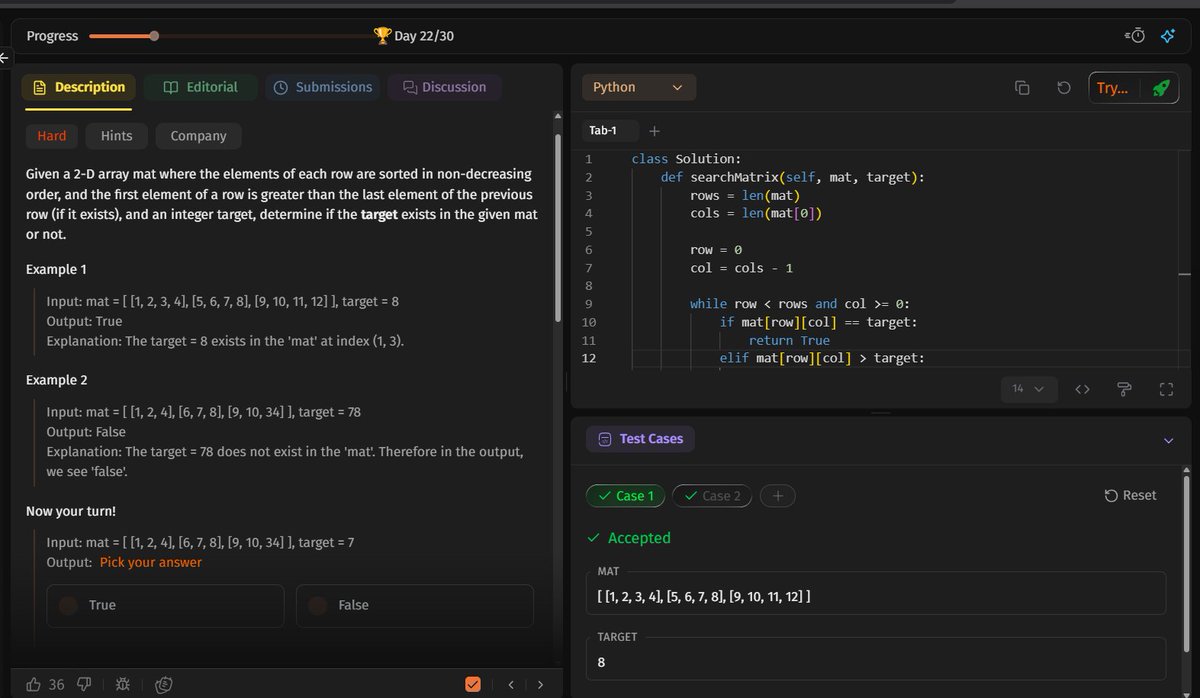Report a bug via the bug icon
This screenshot has height=698, width=1200.
tap(123, 684)
